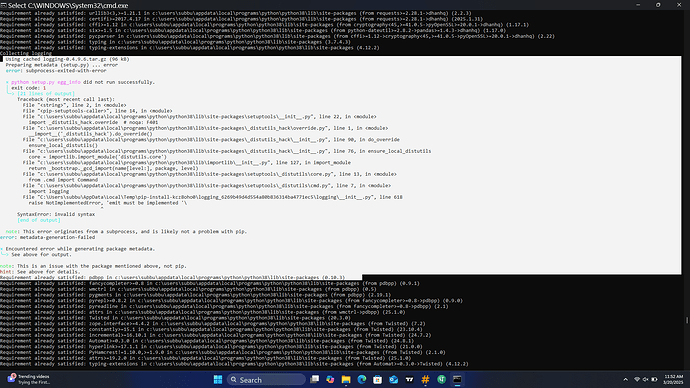The width and height of the screenshot is (690, 388).
Task: Expand the hidden system tray icons chevron
Action: (x=625, y=379)
